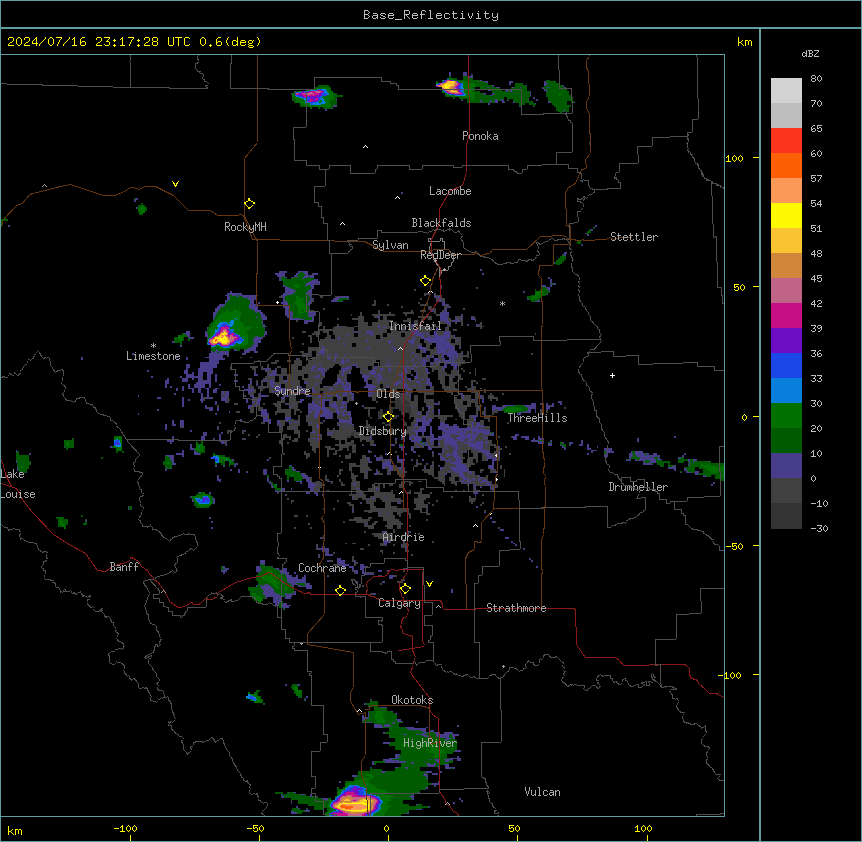The image size is (862, 842).
Task: Click the yellow diamond marker below Cochrane
Action: (x=340, y=590)
